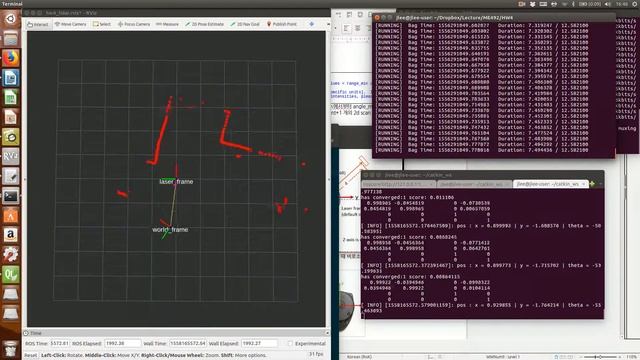Switch to RViz via its launcher icon

tap(11, 156)
